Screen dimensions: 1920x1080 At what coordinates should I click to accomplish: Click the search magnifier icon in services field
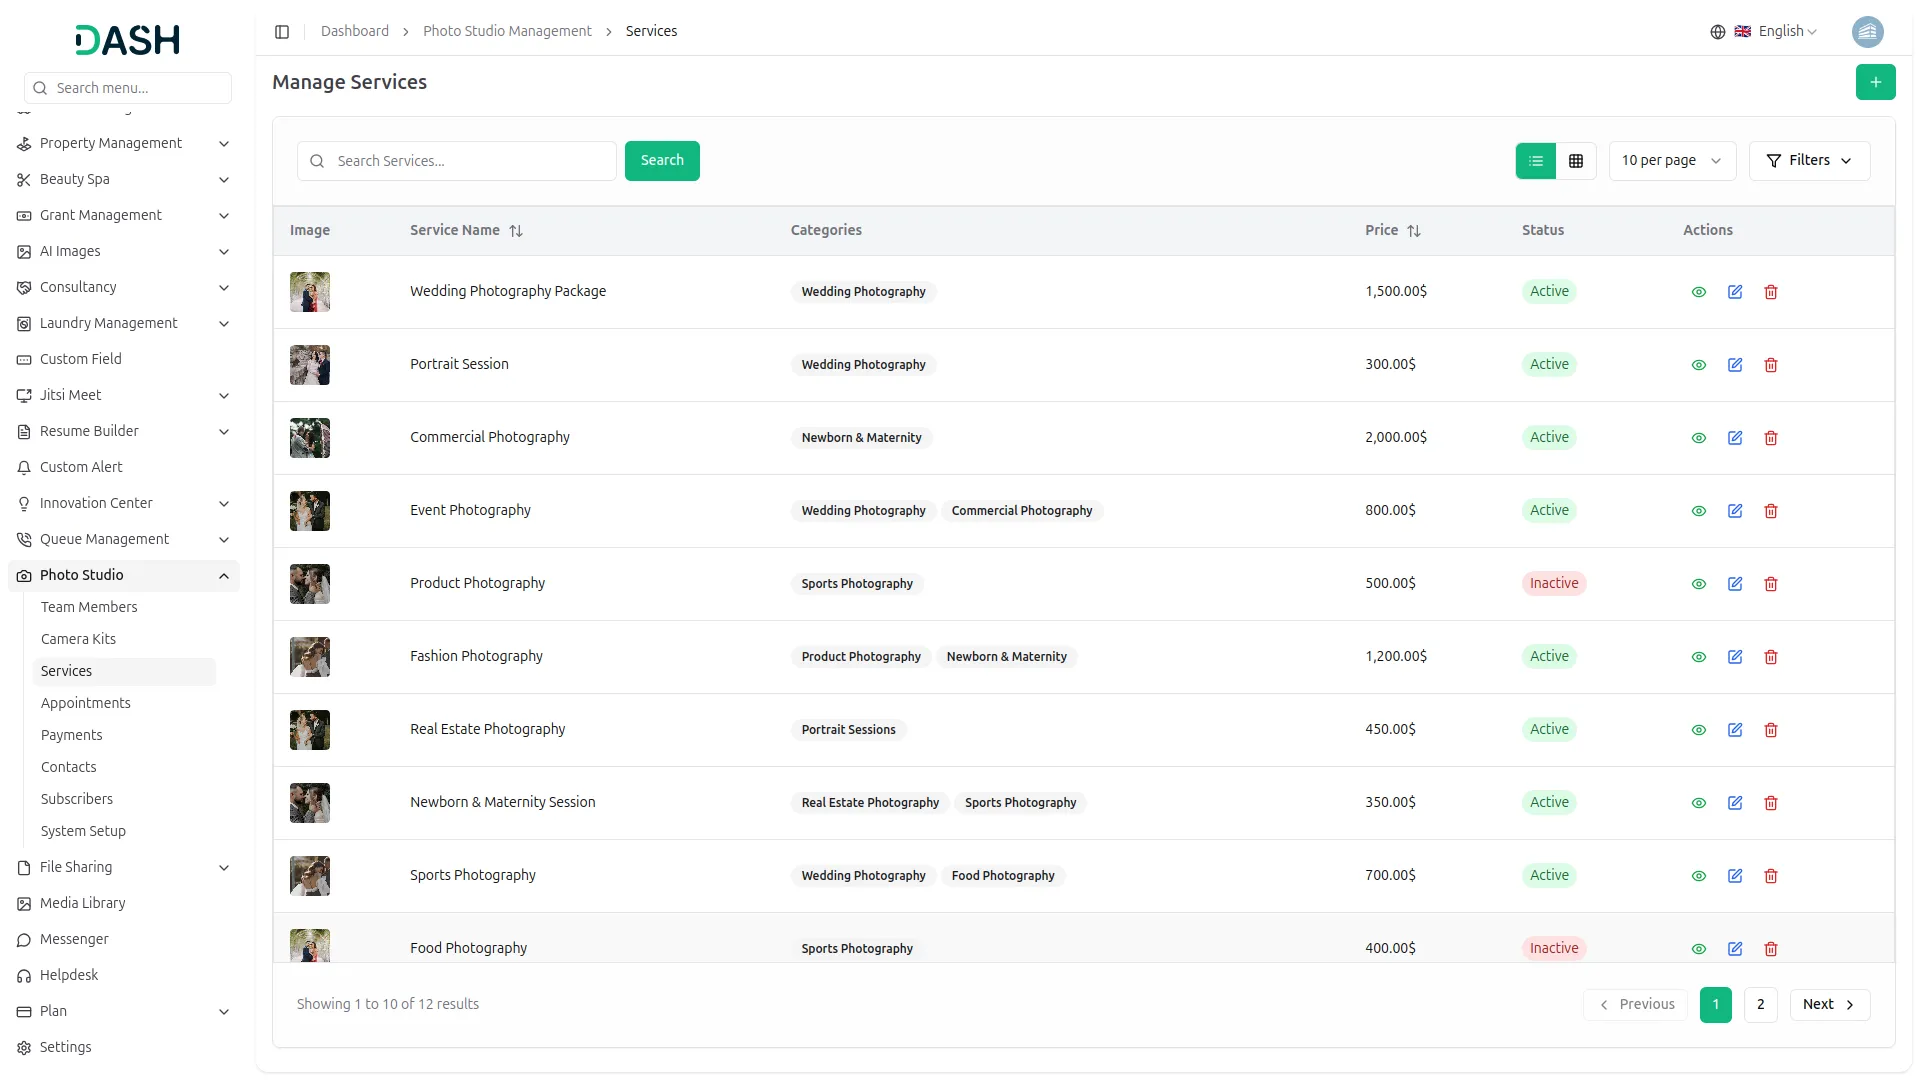tap(317, 161)
